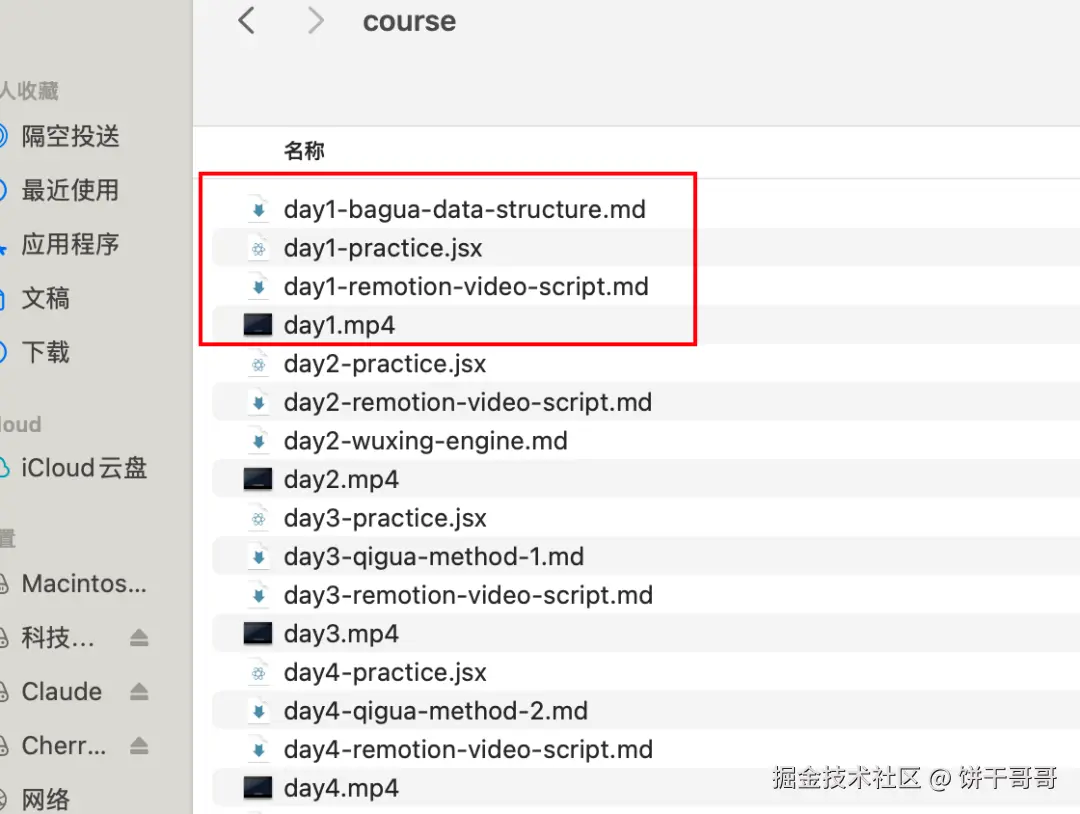Click the Finder forward navigation arrow
The image size is (1080, 814).
click(x=316, y=21)
